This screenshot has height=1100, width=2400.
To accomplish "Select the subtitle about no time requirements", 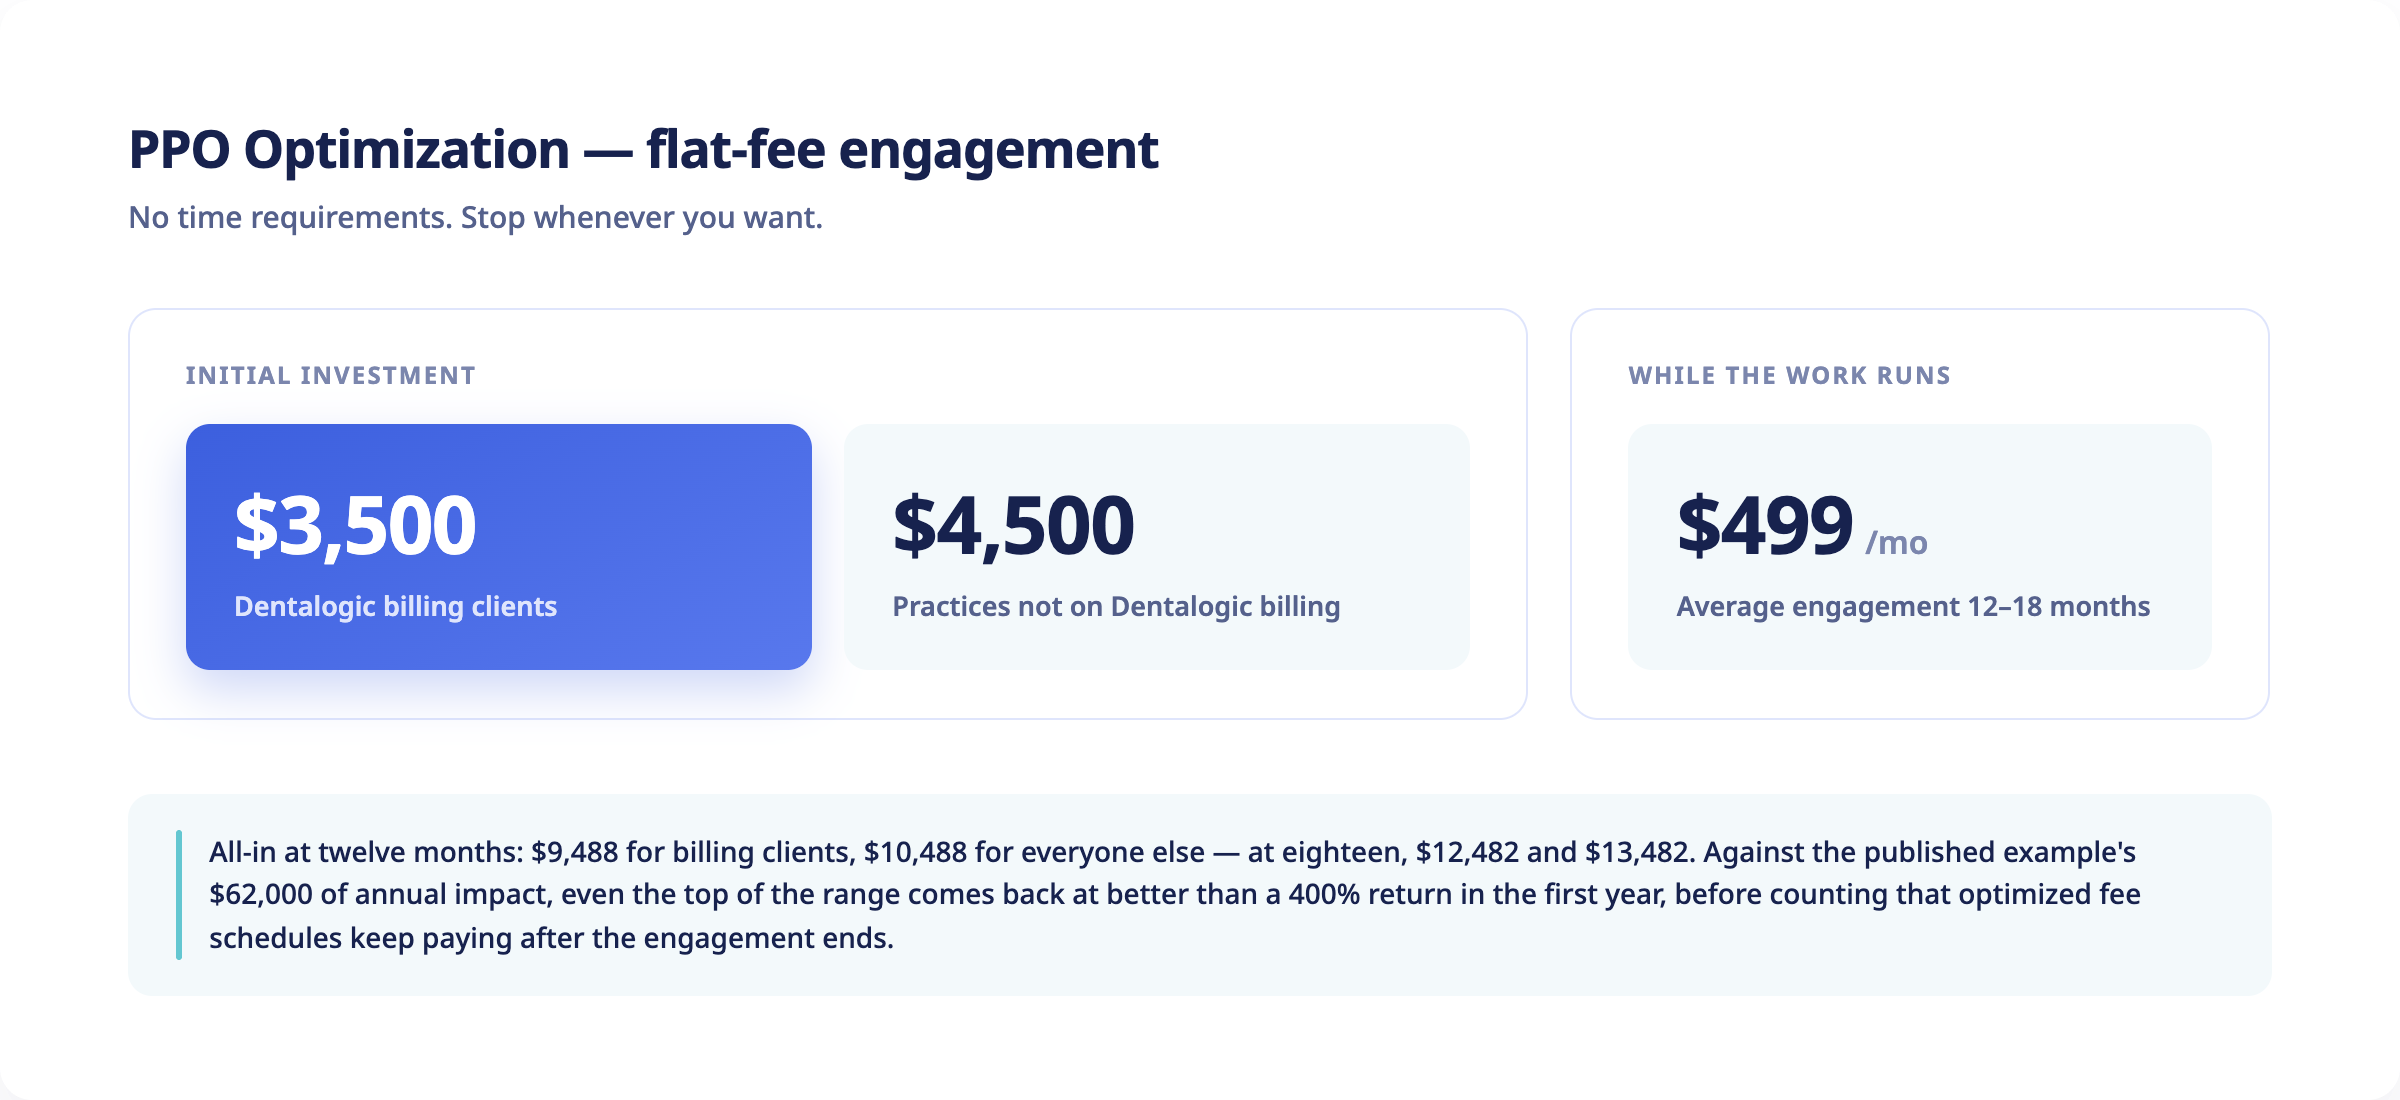I will pyautogui.click(x=476, y=217).
